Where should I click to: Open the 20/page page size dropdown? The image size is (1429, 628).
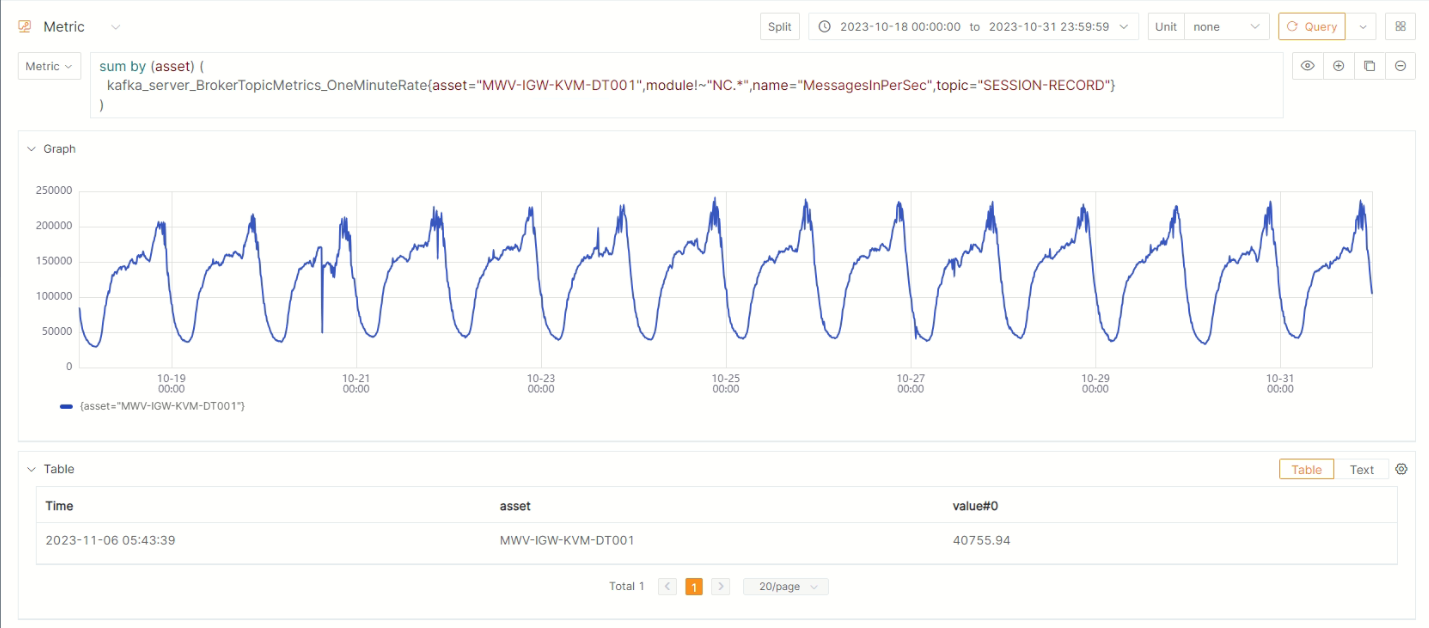pos(786,587)
